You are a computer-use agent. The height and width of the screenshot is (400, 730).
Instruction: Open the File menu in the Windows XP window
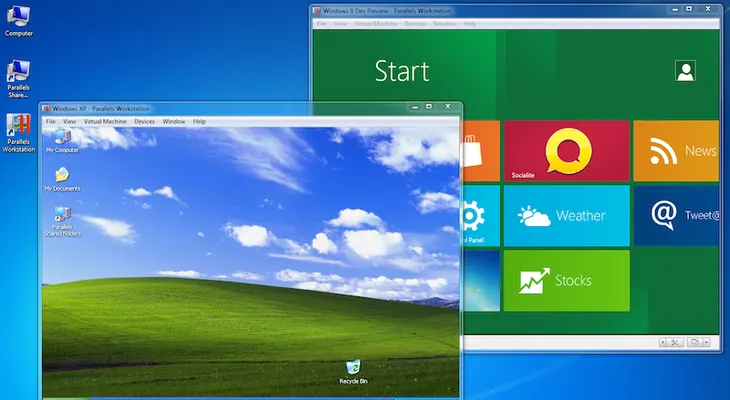(x=50, y=122)
